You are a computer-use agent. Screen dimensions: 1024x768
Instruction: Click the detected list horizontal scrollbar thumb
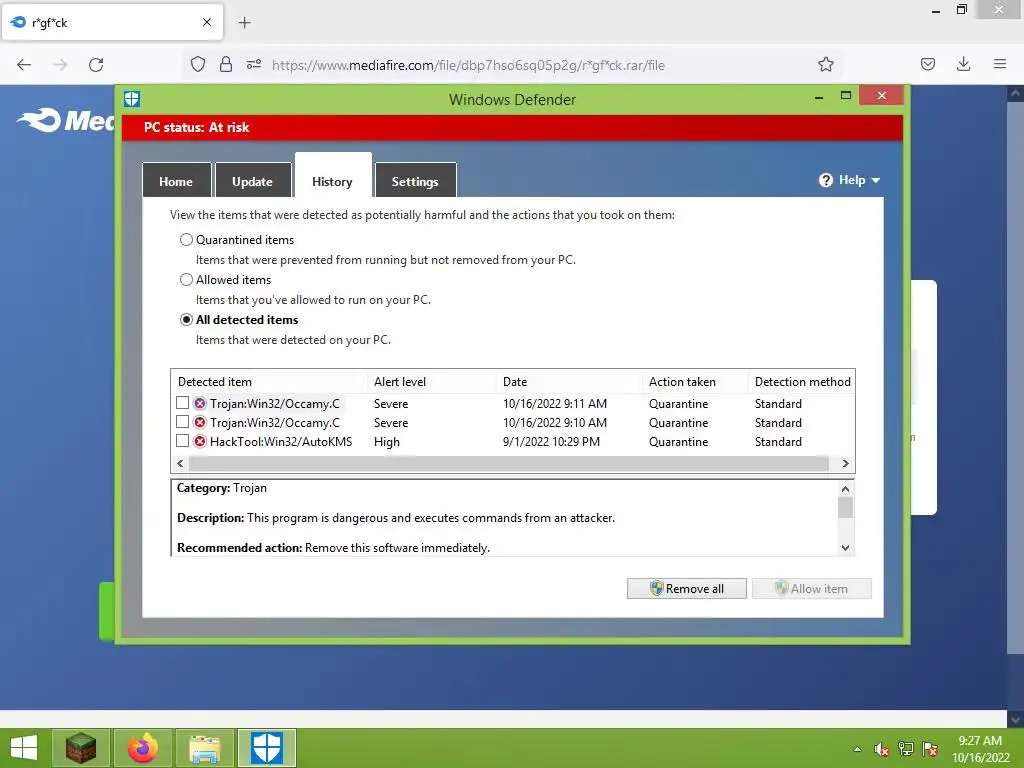(x=509, y=464)
